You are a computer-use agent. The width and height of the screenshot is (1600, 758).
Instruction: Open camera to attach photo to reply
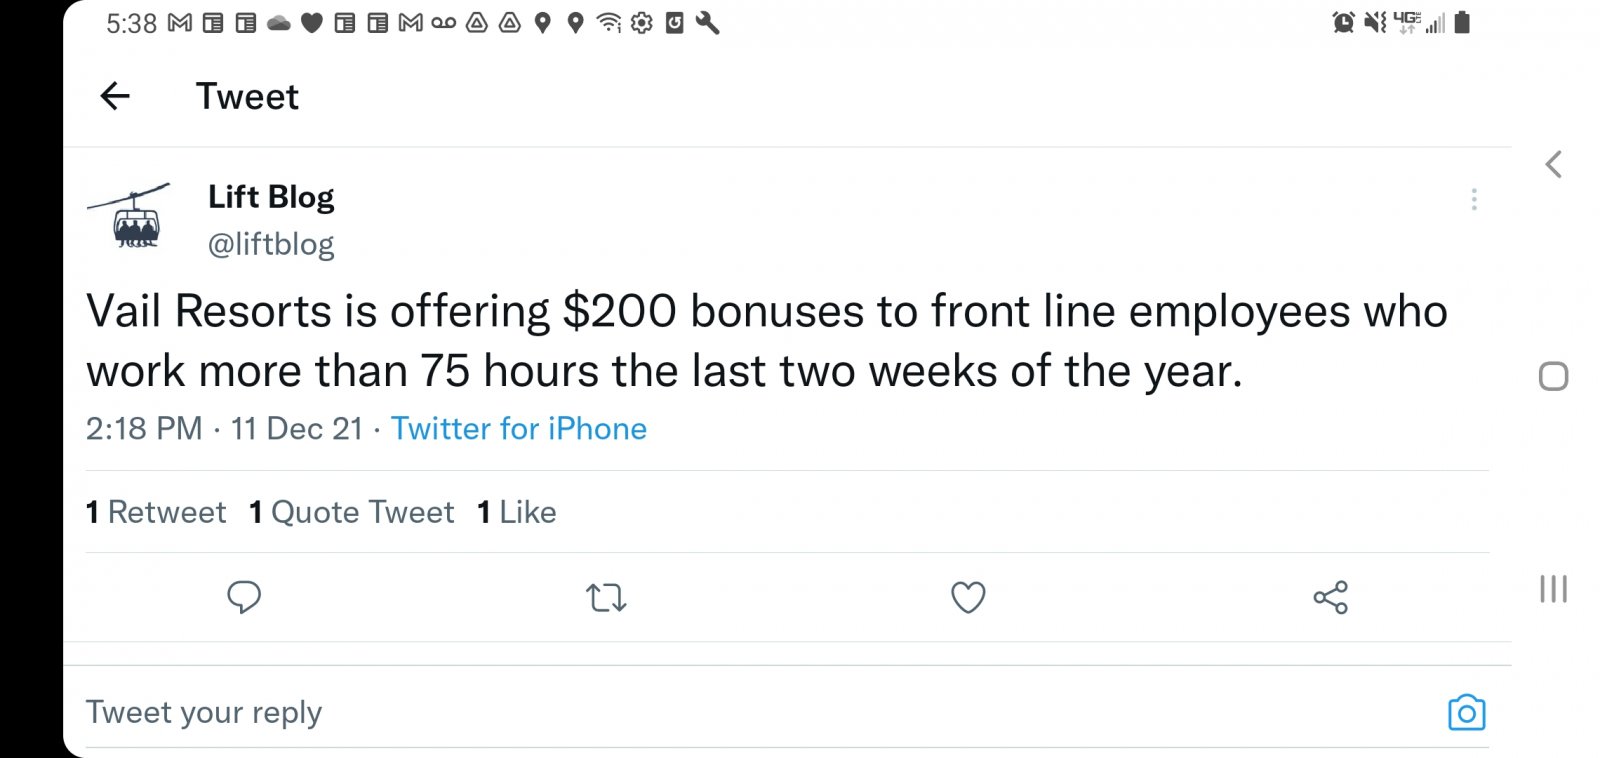[x=1466, y=713]
